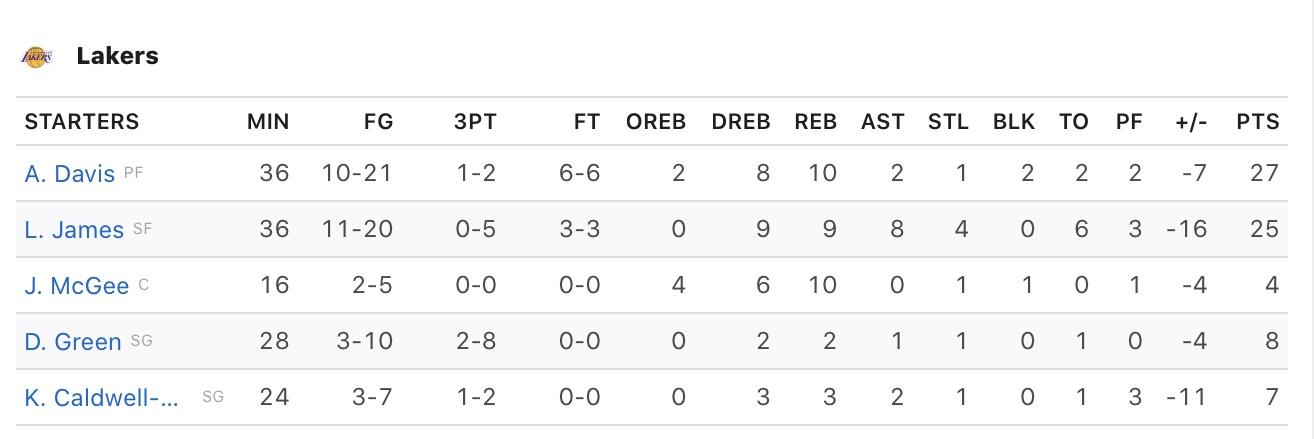Viewport: 1314px width, 439px height.
Task: Select the BLK column header
Action: point(1014,122)
